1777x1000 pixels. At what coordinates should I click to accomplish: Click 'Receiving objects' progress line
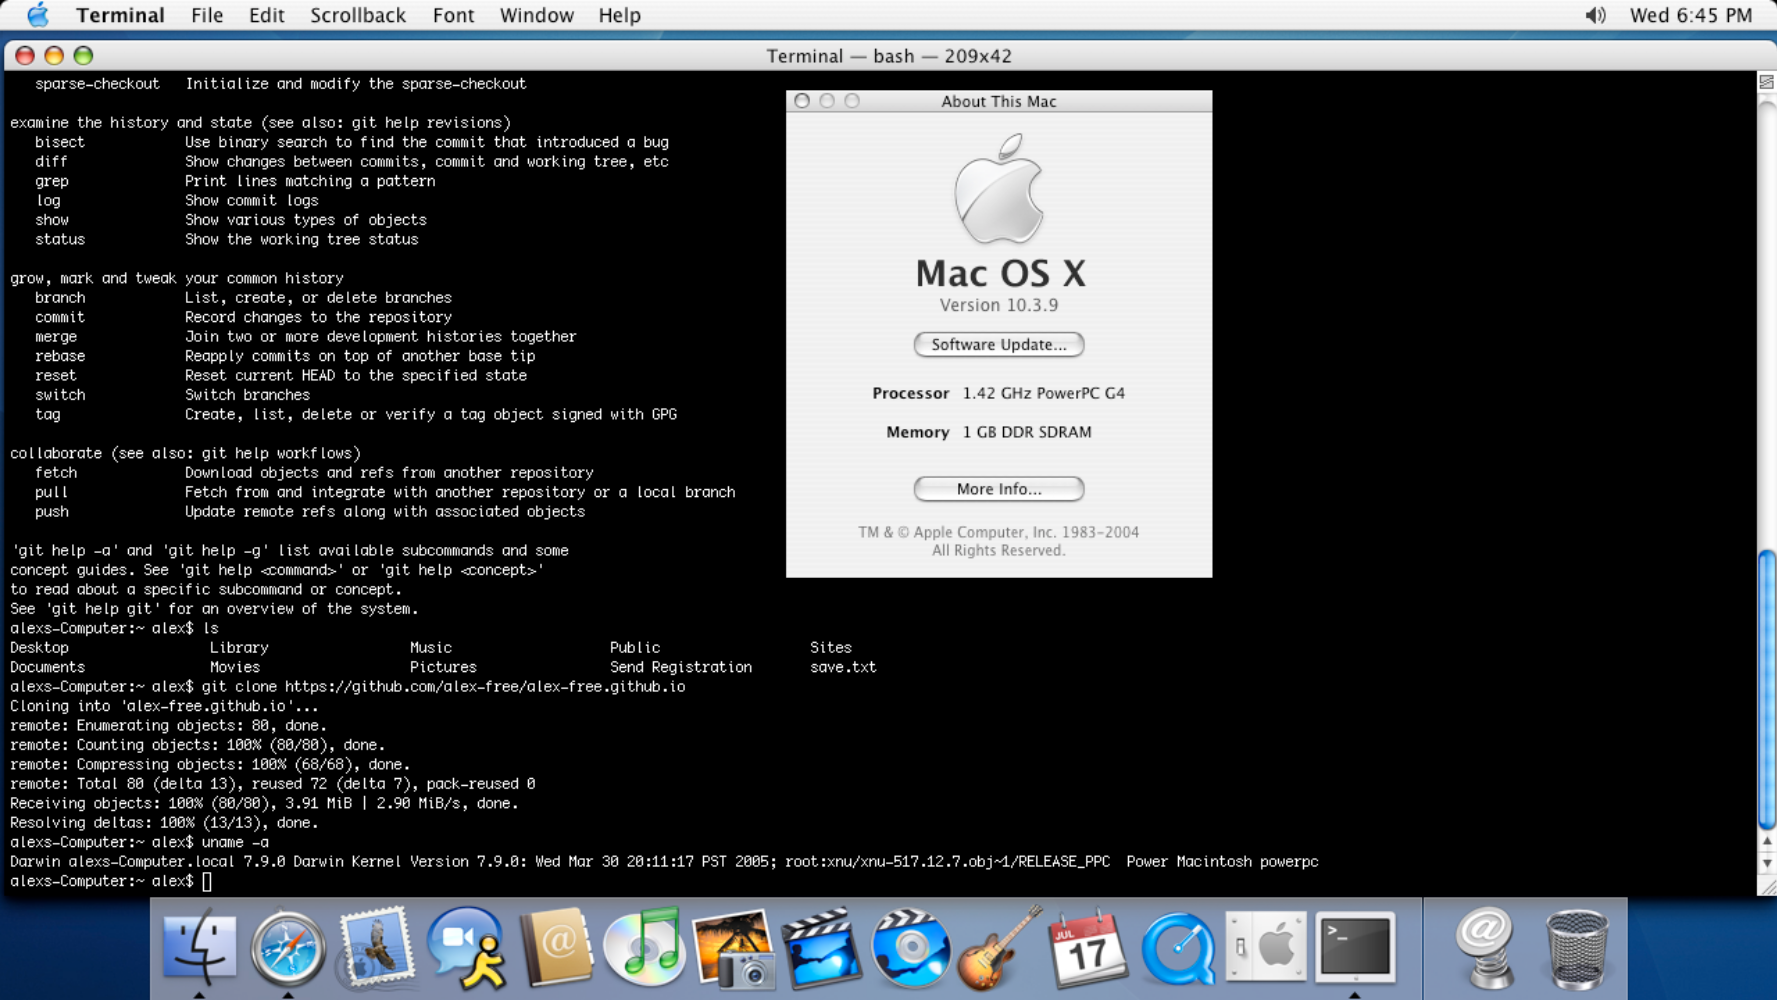click(264, 803)
